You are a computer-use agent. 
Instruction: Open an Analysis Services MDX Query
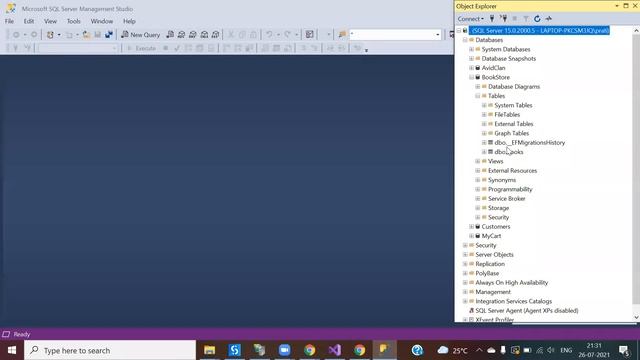(181, 35)
